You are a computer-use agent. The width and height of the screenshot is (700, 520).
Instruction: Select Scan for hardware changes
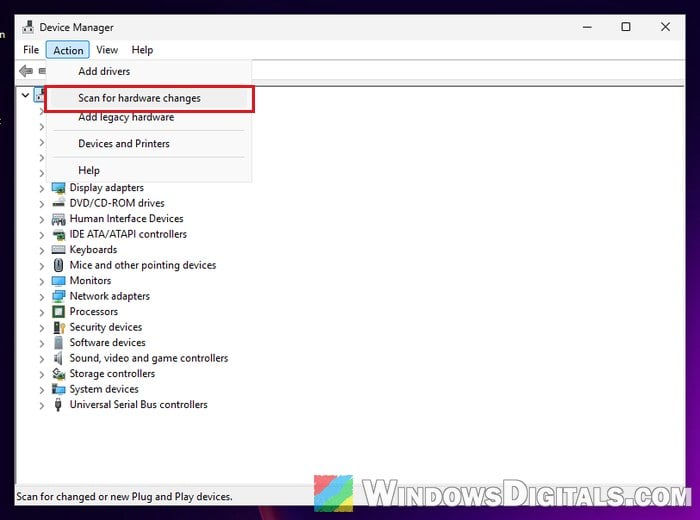[x=148, y=98]
